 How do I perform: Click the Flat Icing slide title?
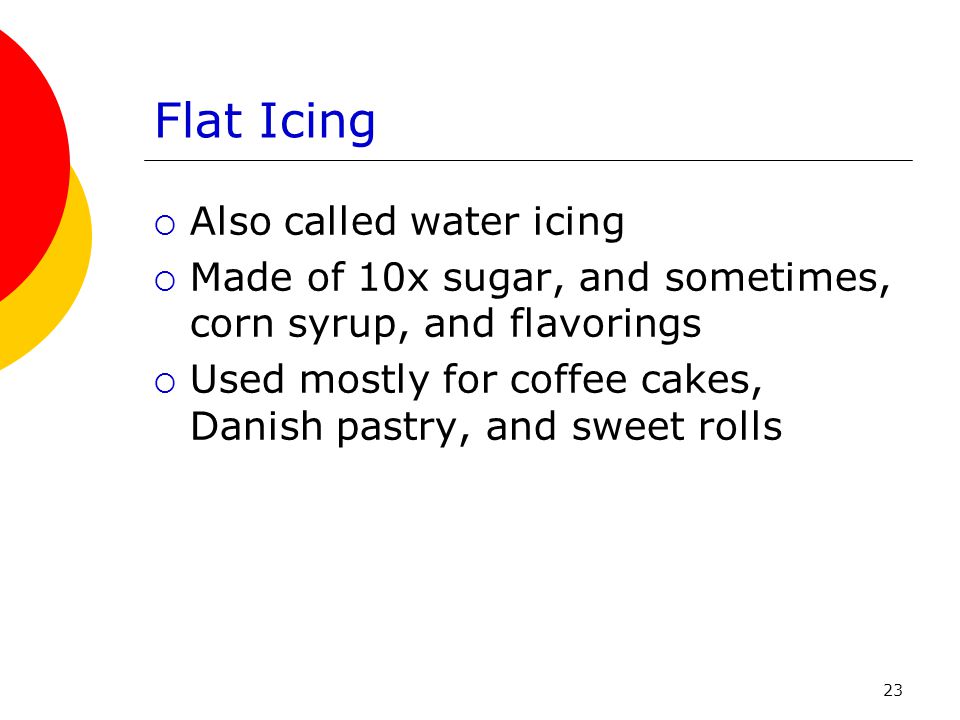[264, 122]
